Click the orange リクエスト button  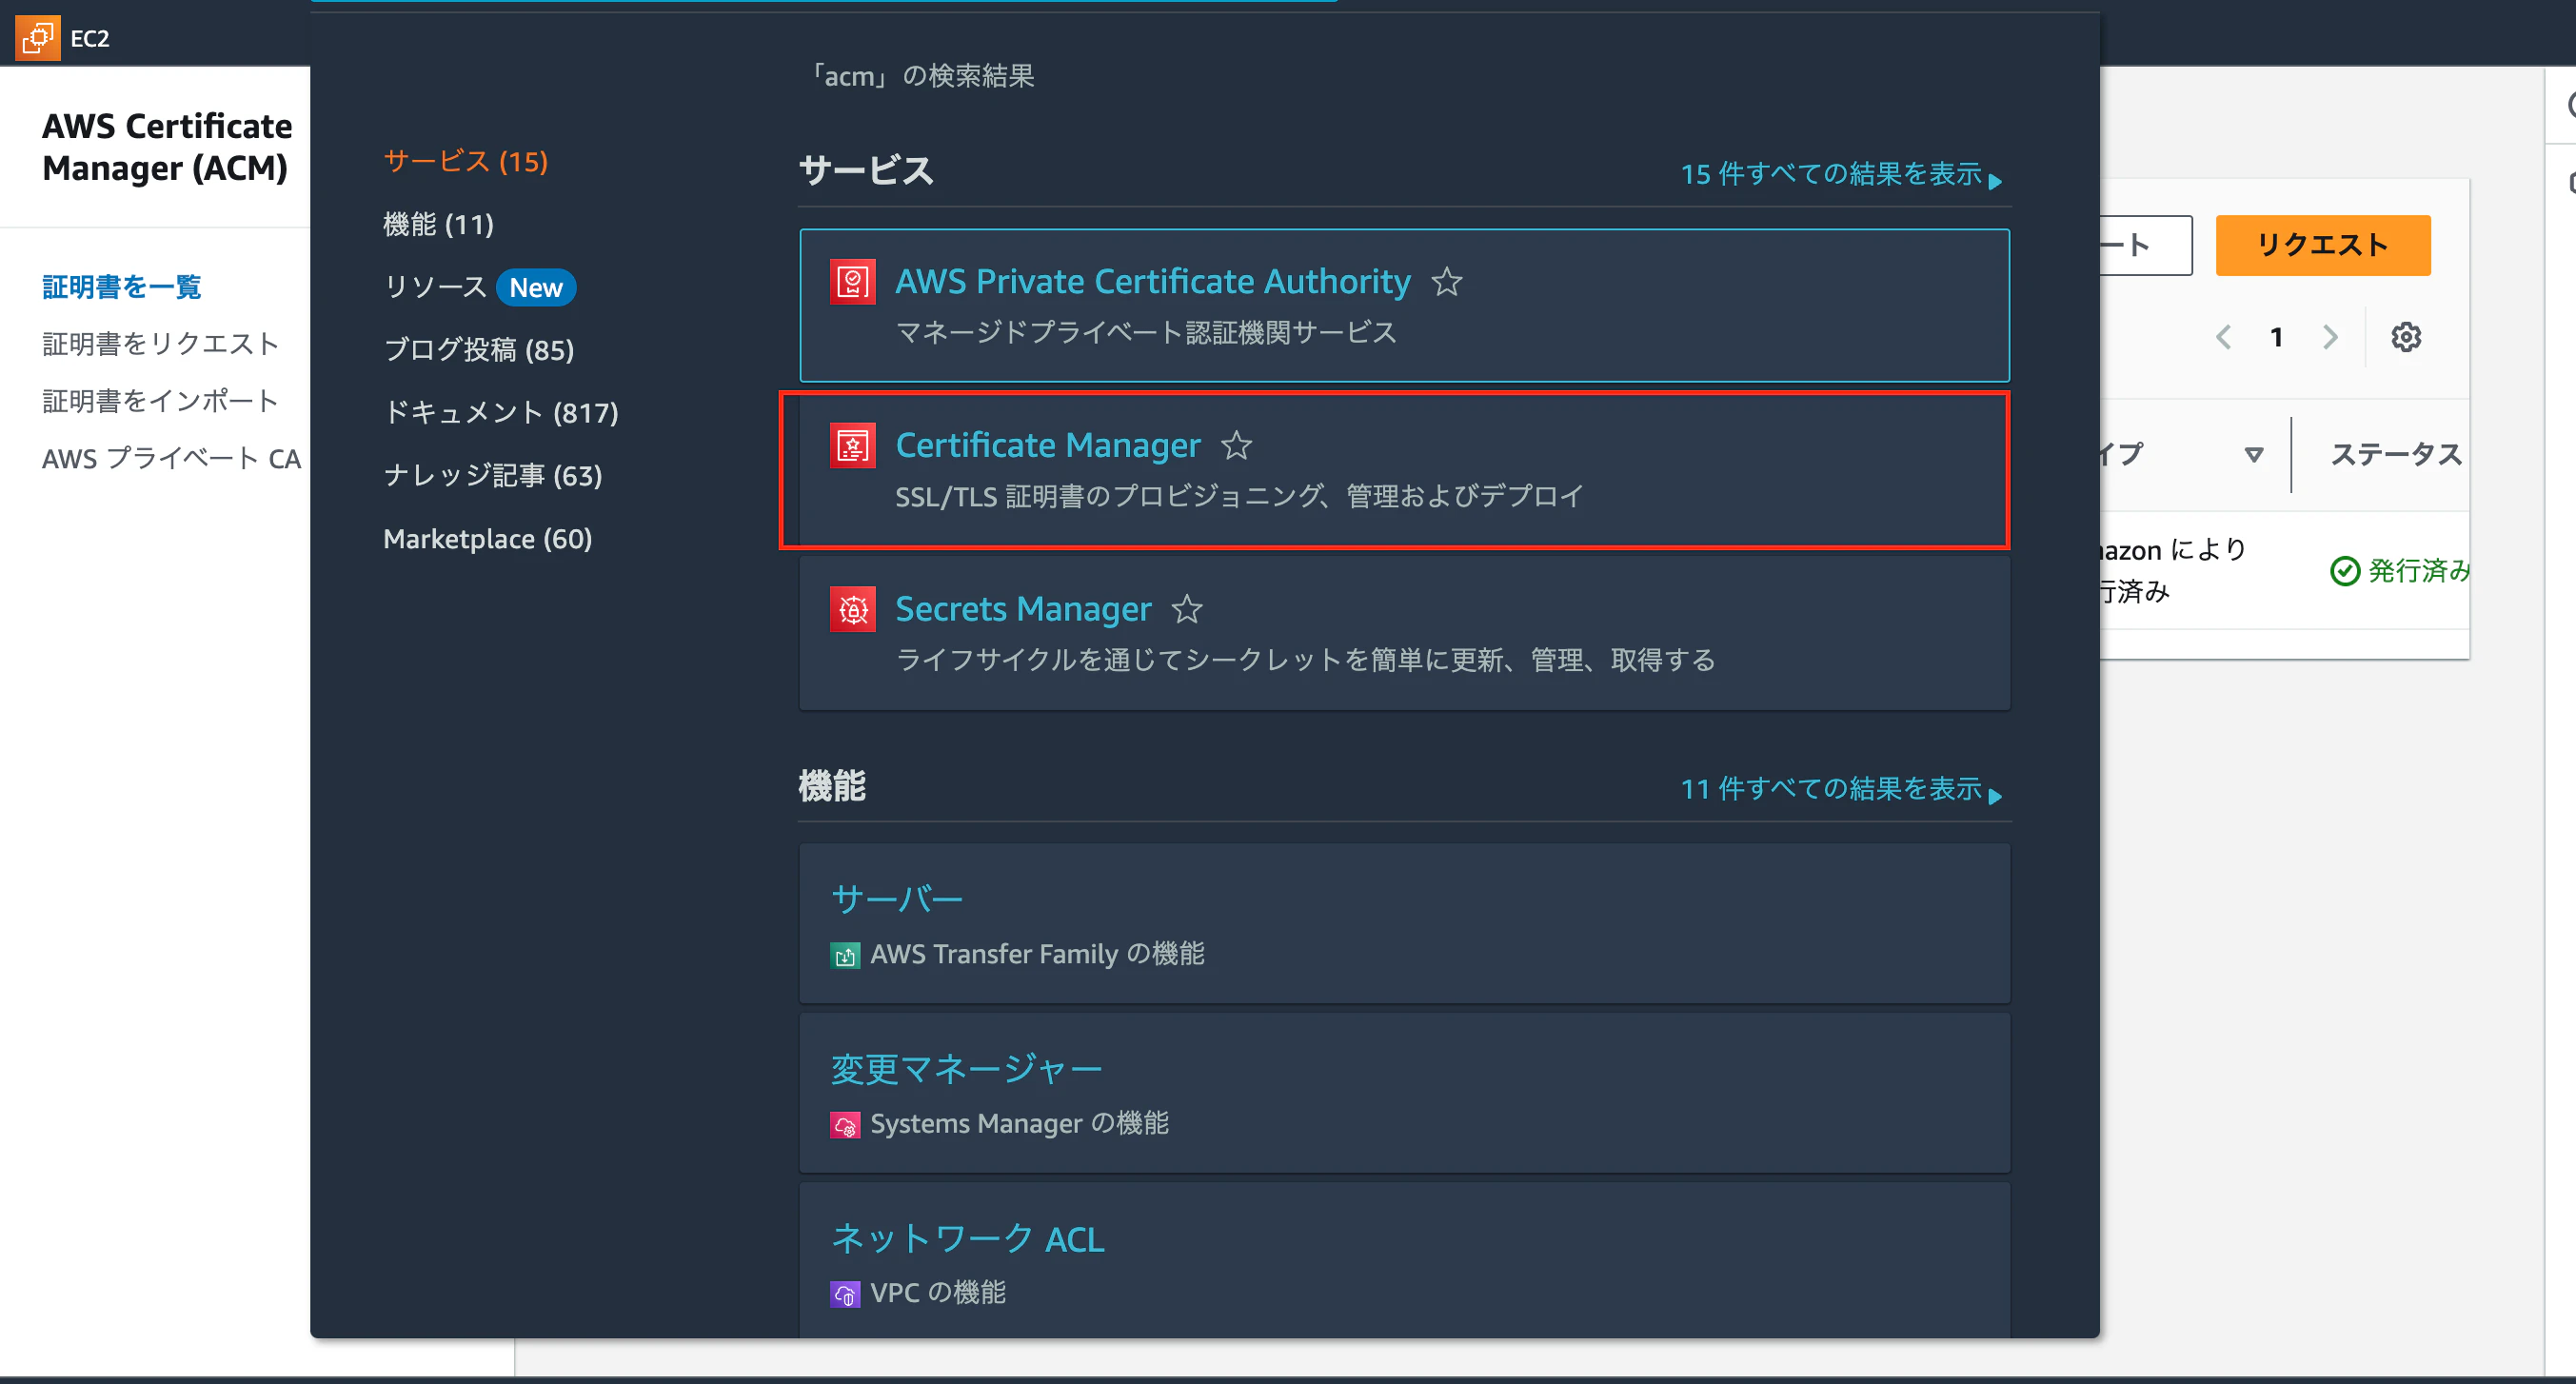2322,245
